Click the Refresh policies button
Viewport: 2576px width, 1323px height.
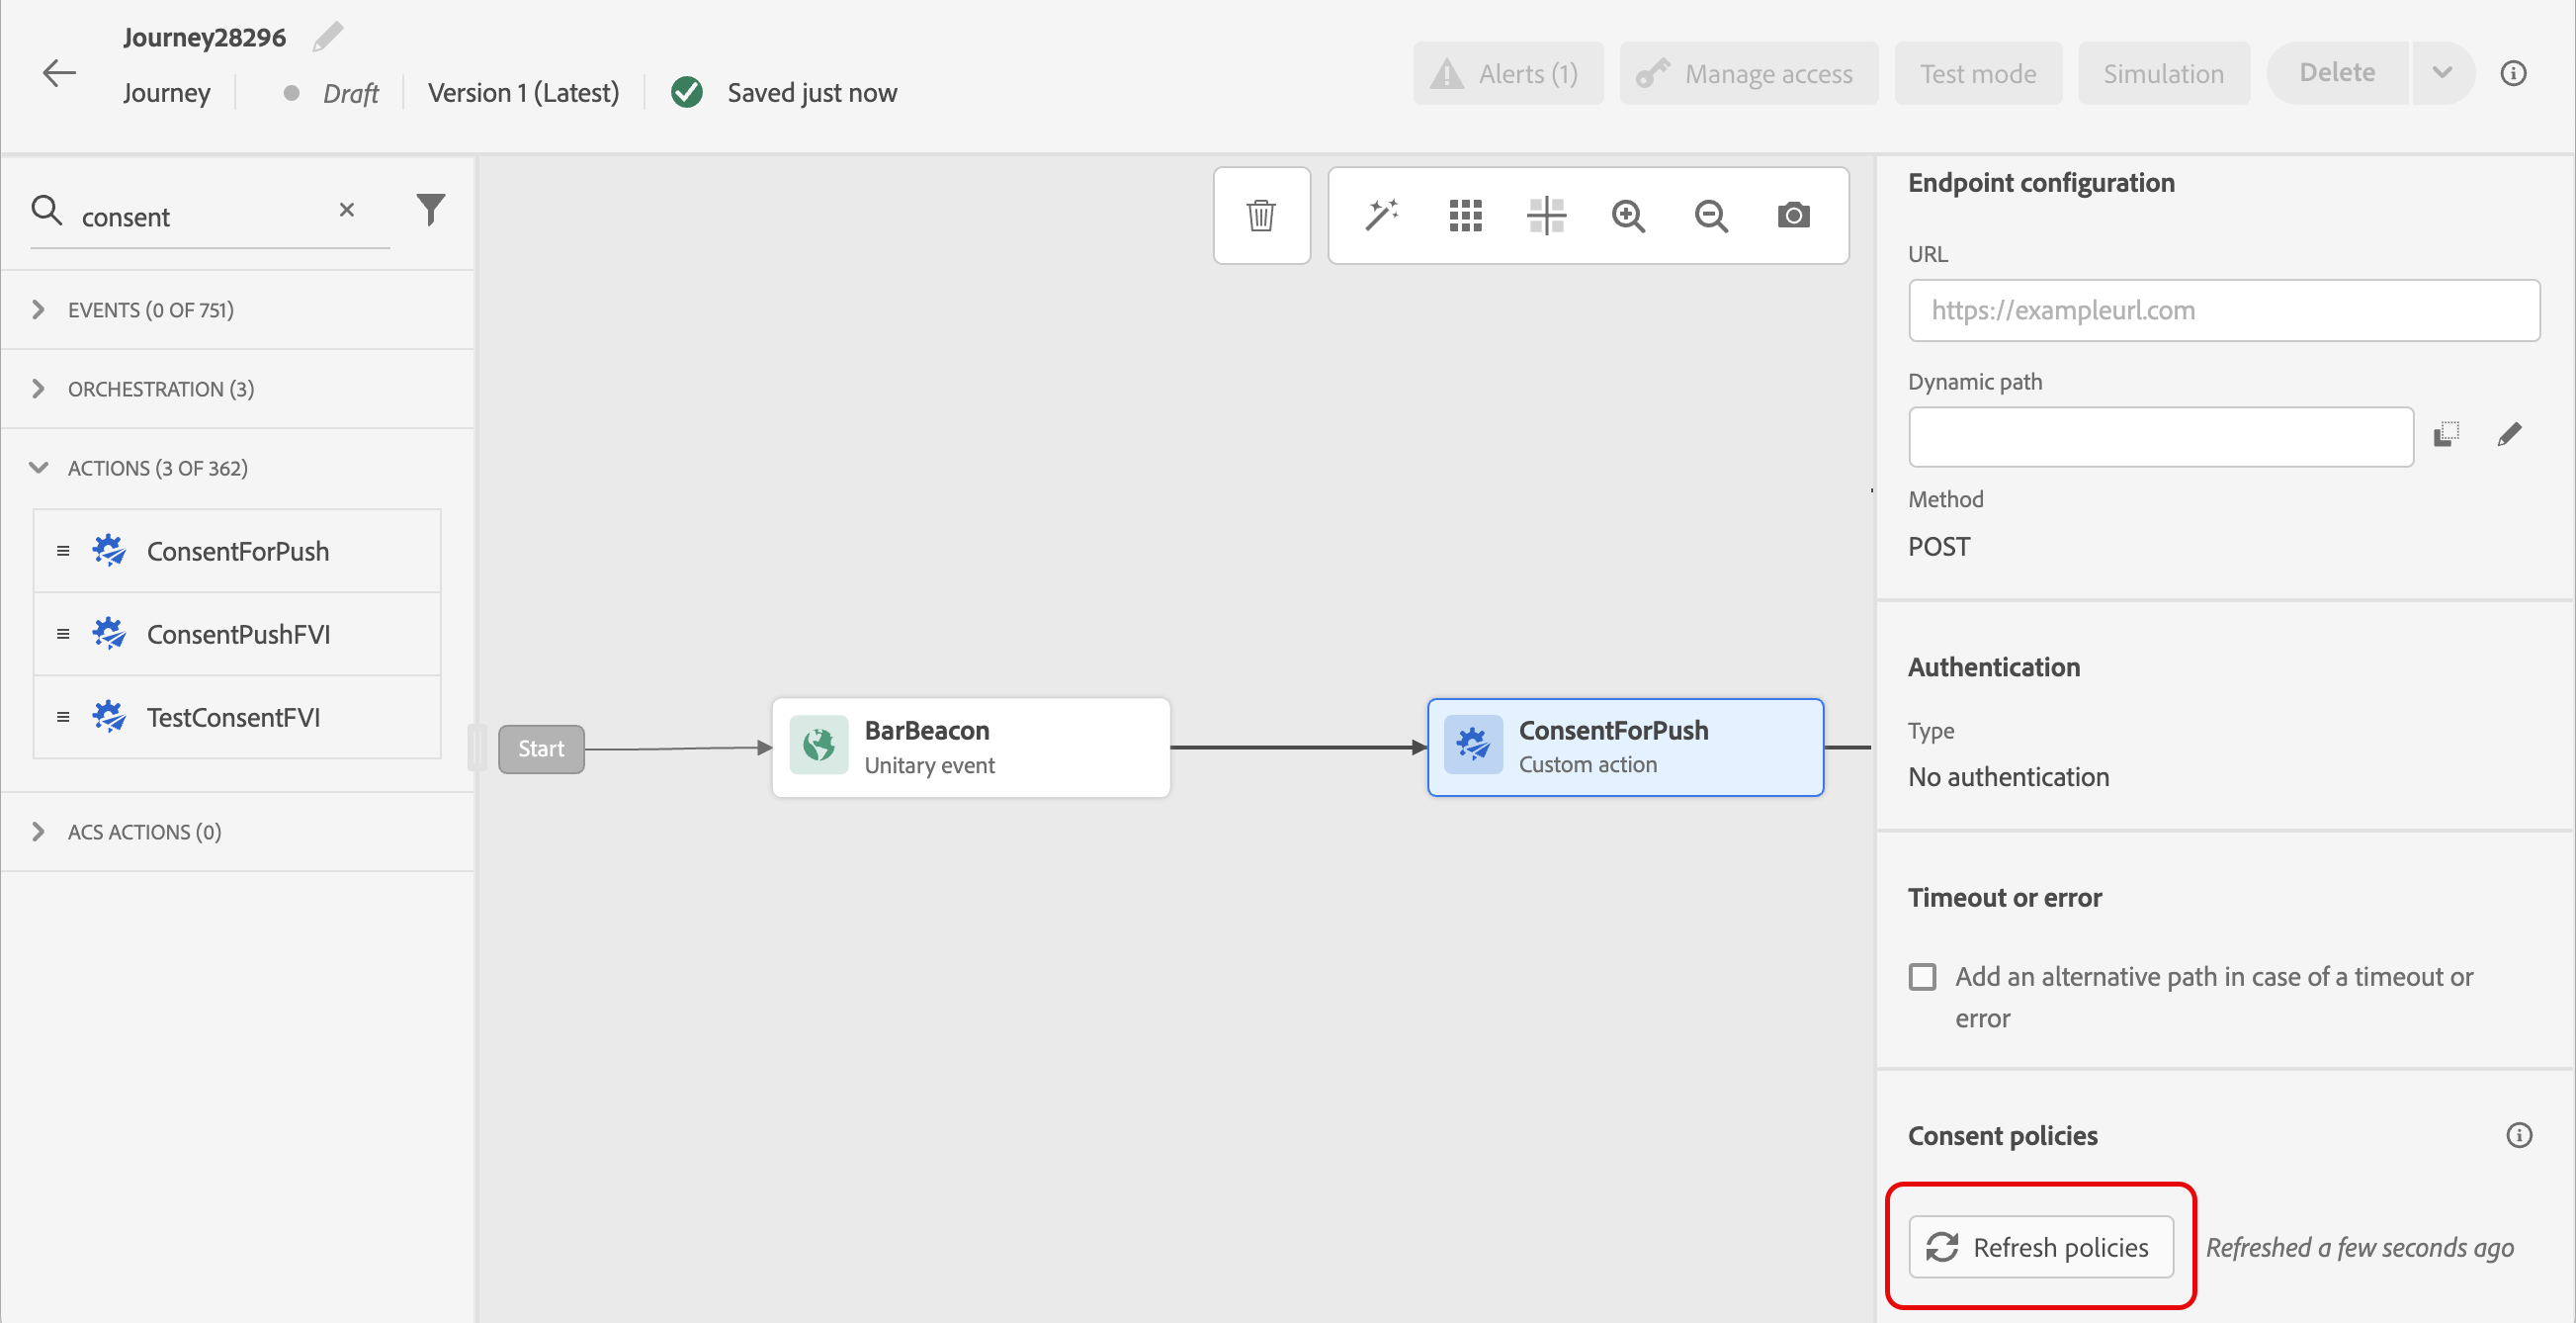[x=2040, y=1247]
